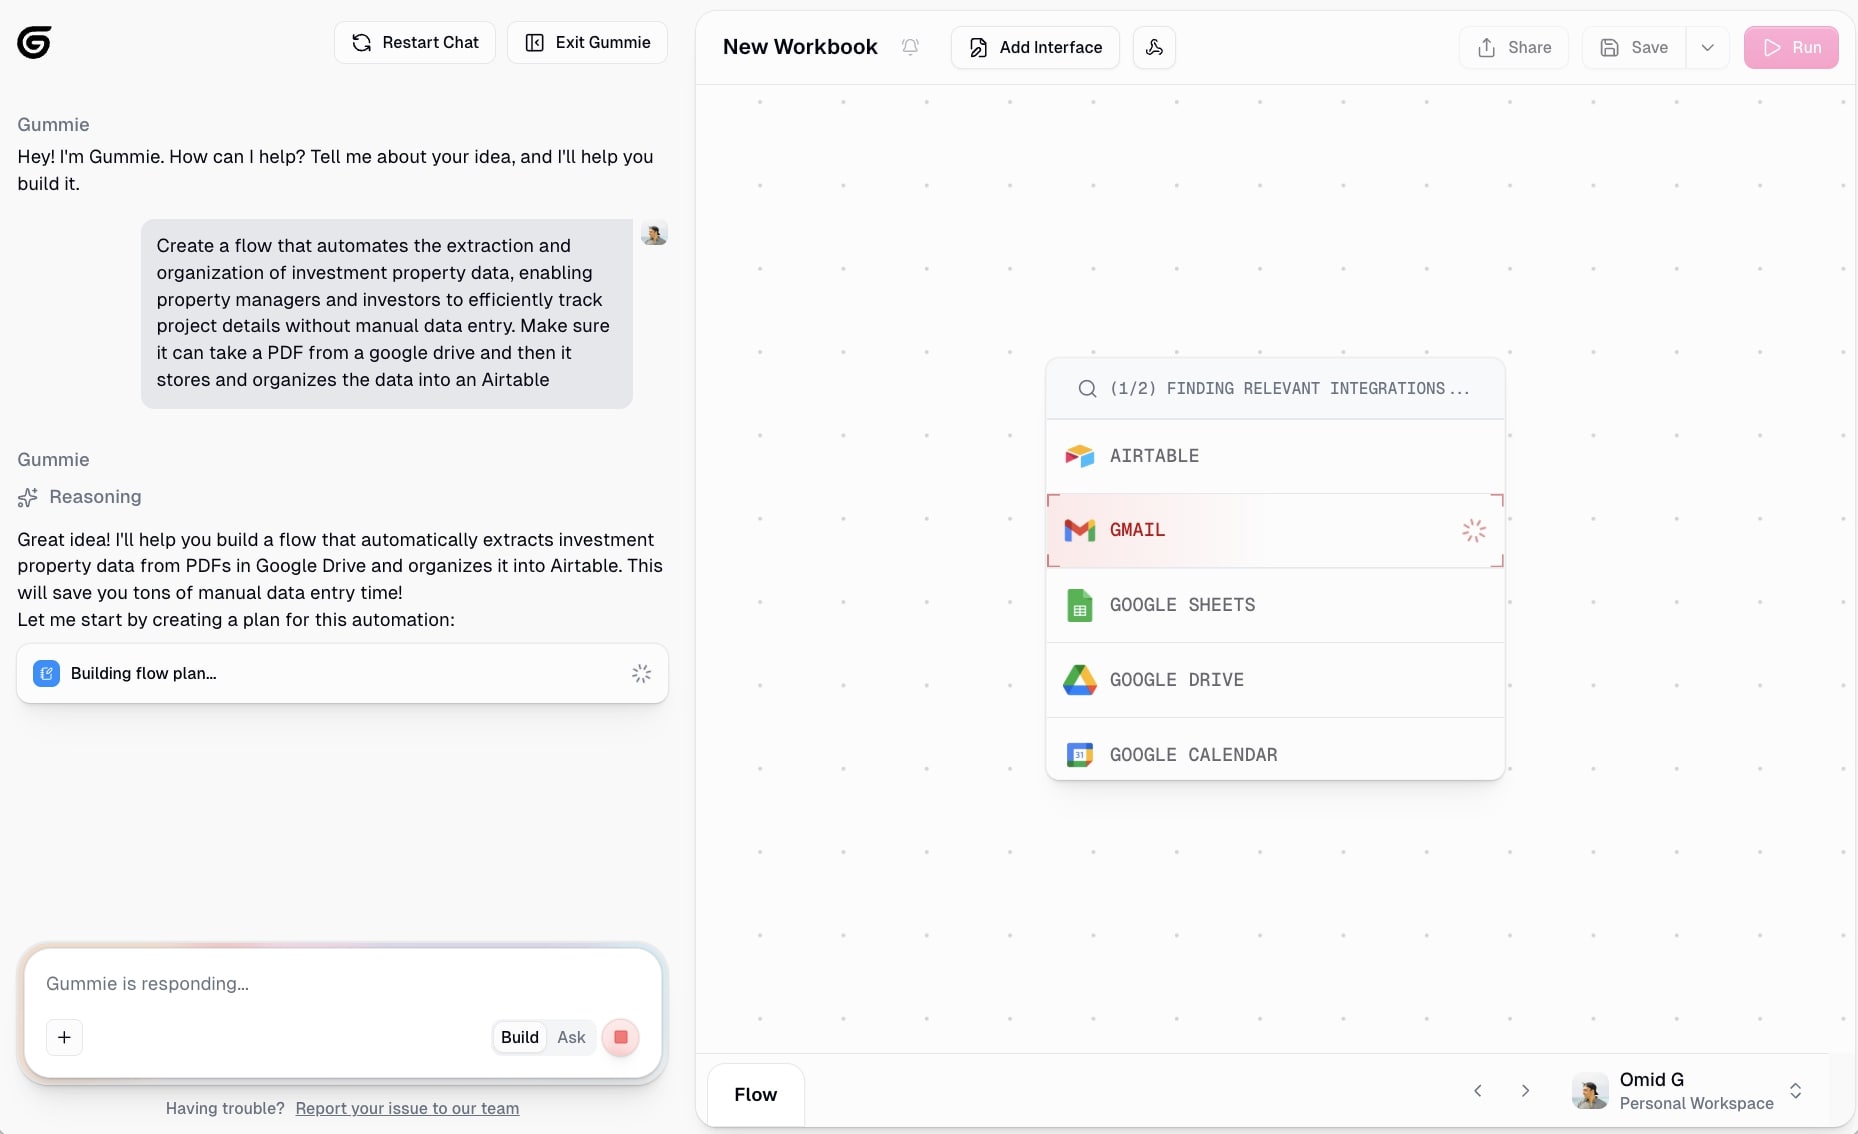Expand the Personal Workspace switcher chevrons

click(1795, 1091)
